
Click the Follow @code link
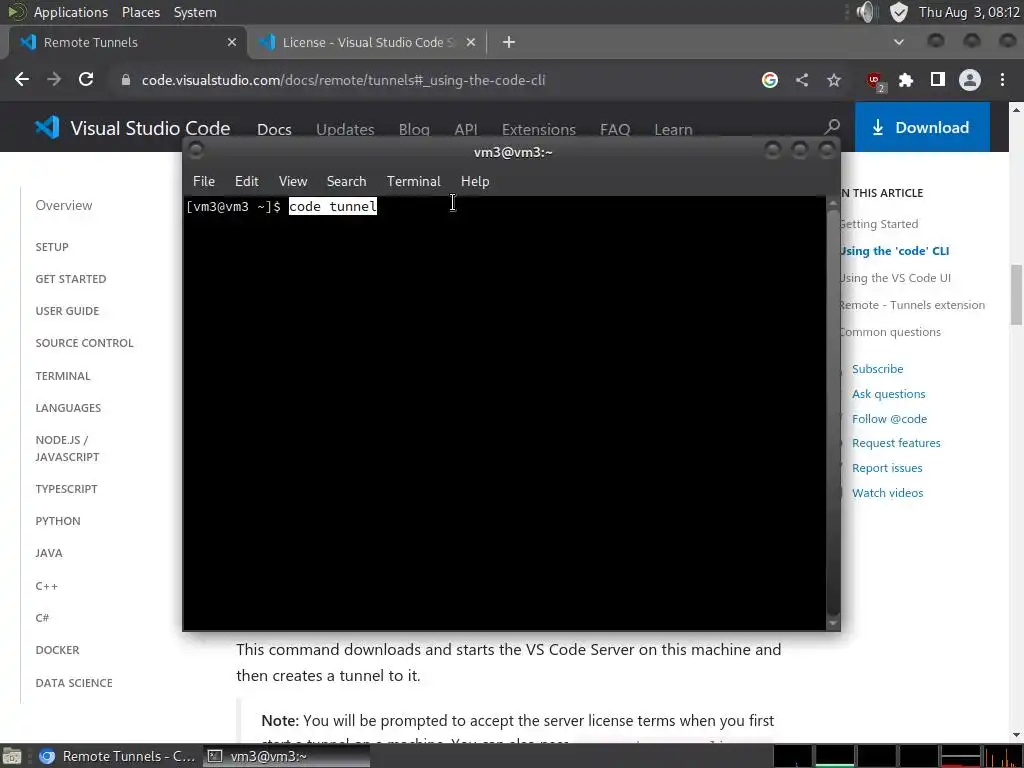889,419
